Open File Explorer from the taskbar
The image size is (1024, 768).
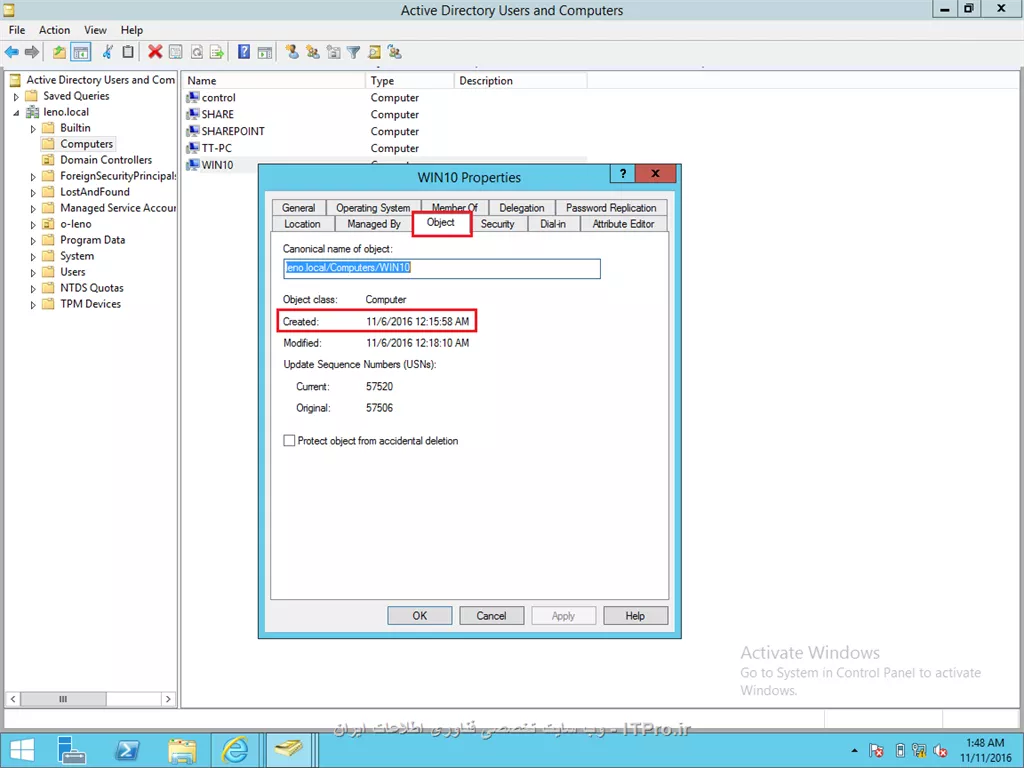[182, 750]
